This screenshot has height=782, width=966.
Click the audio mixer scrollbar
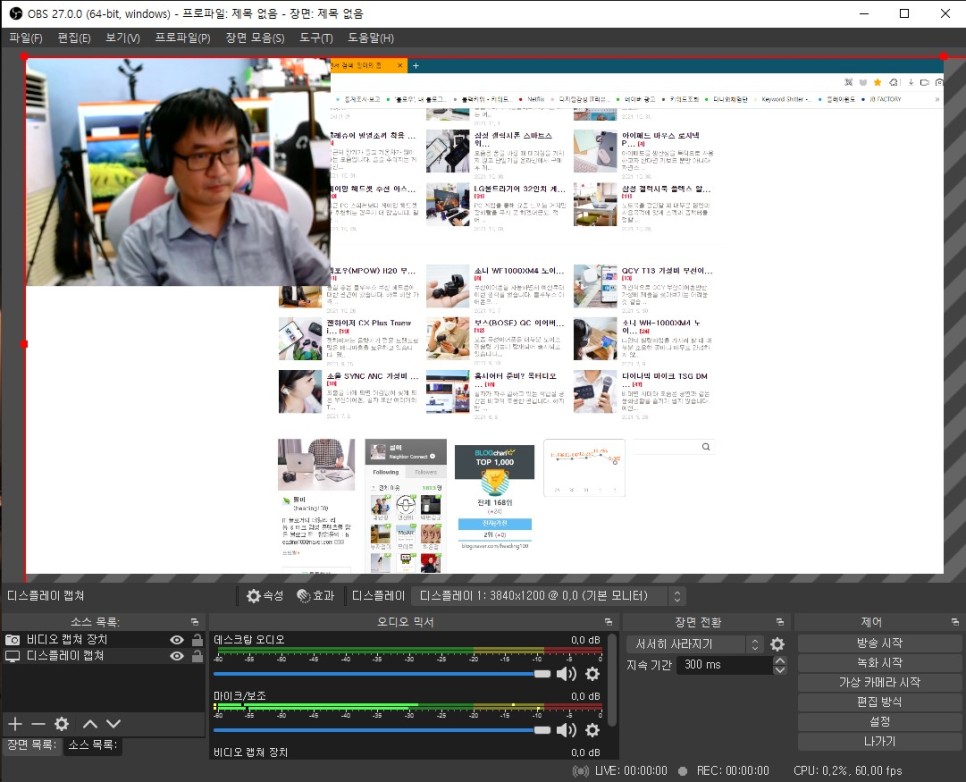(x=612, y=680)
